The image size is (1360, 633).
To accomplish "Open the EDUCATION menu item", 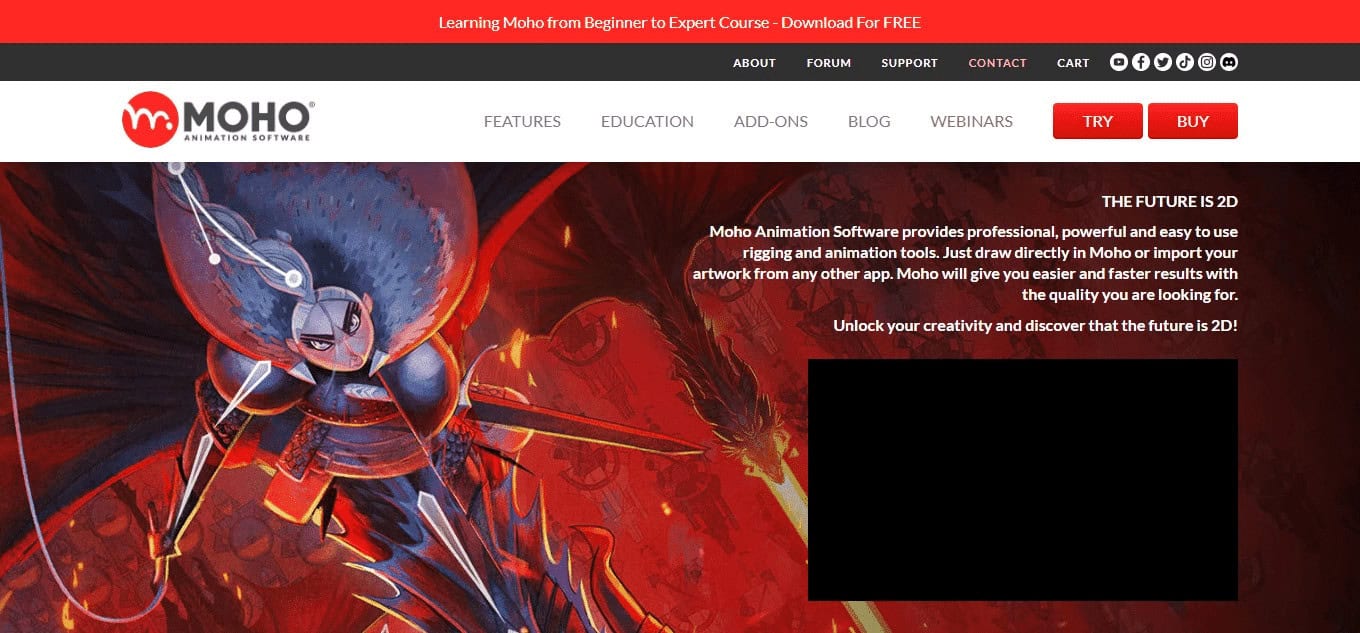I will (x=647, y=121).
